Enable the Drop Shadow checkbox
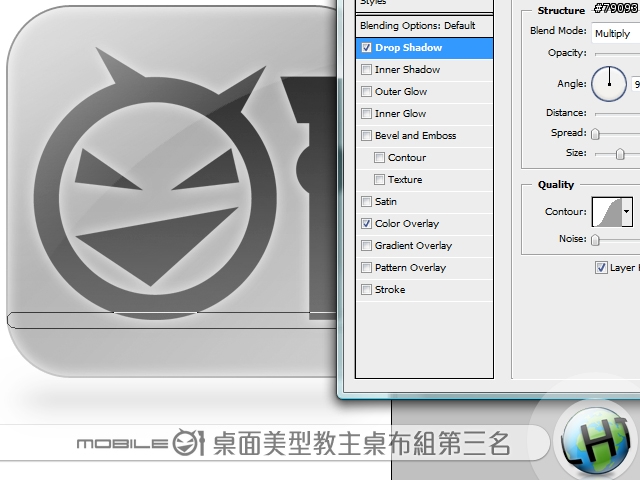Viewport: 640px width, 480px height. coord(366,48)
